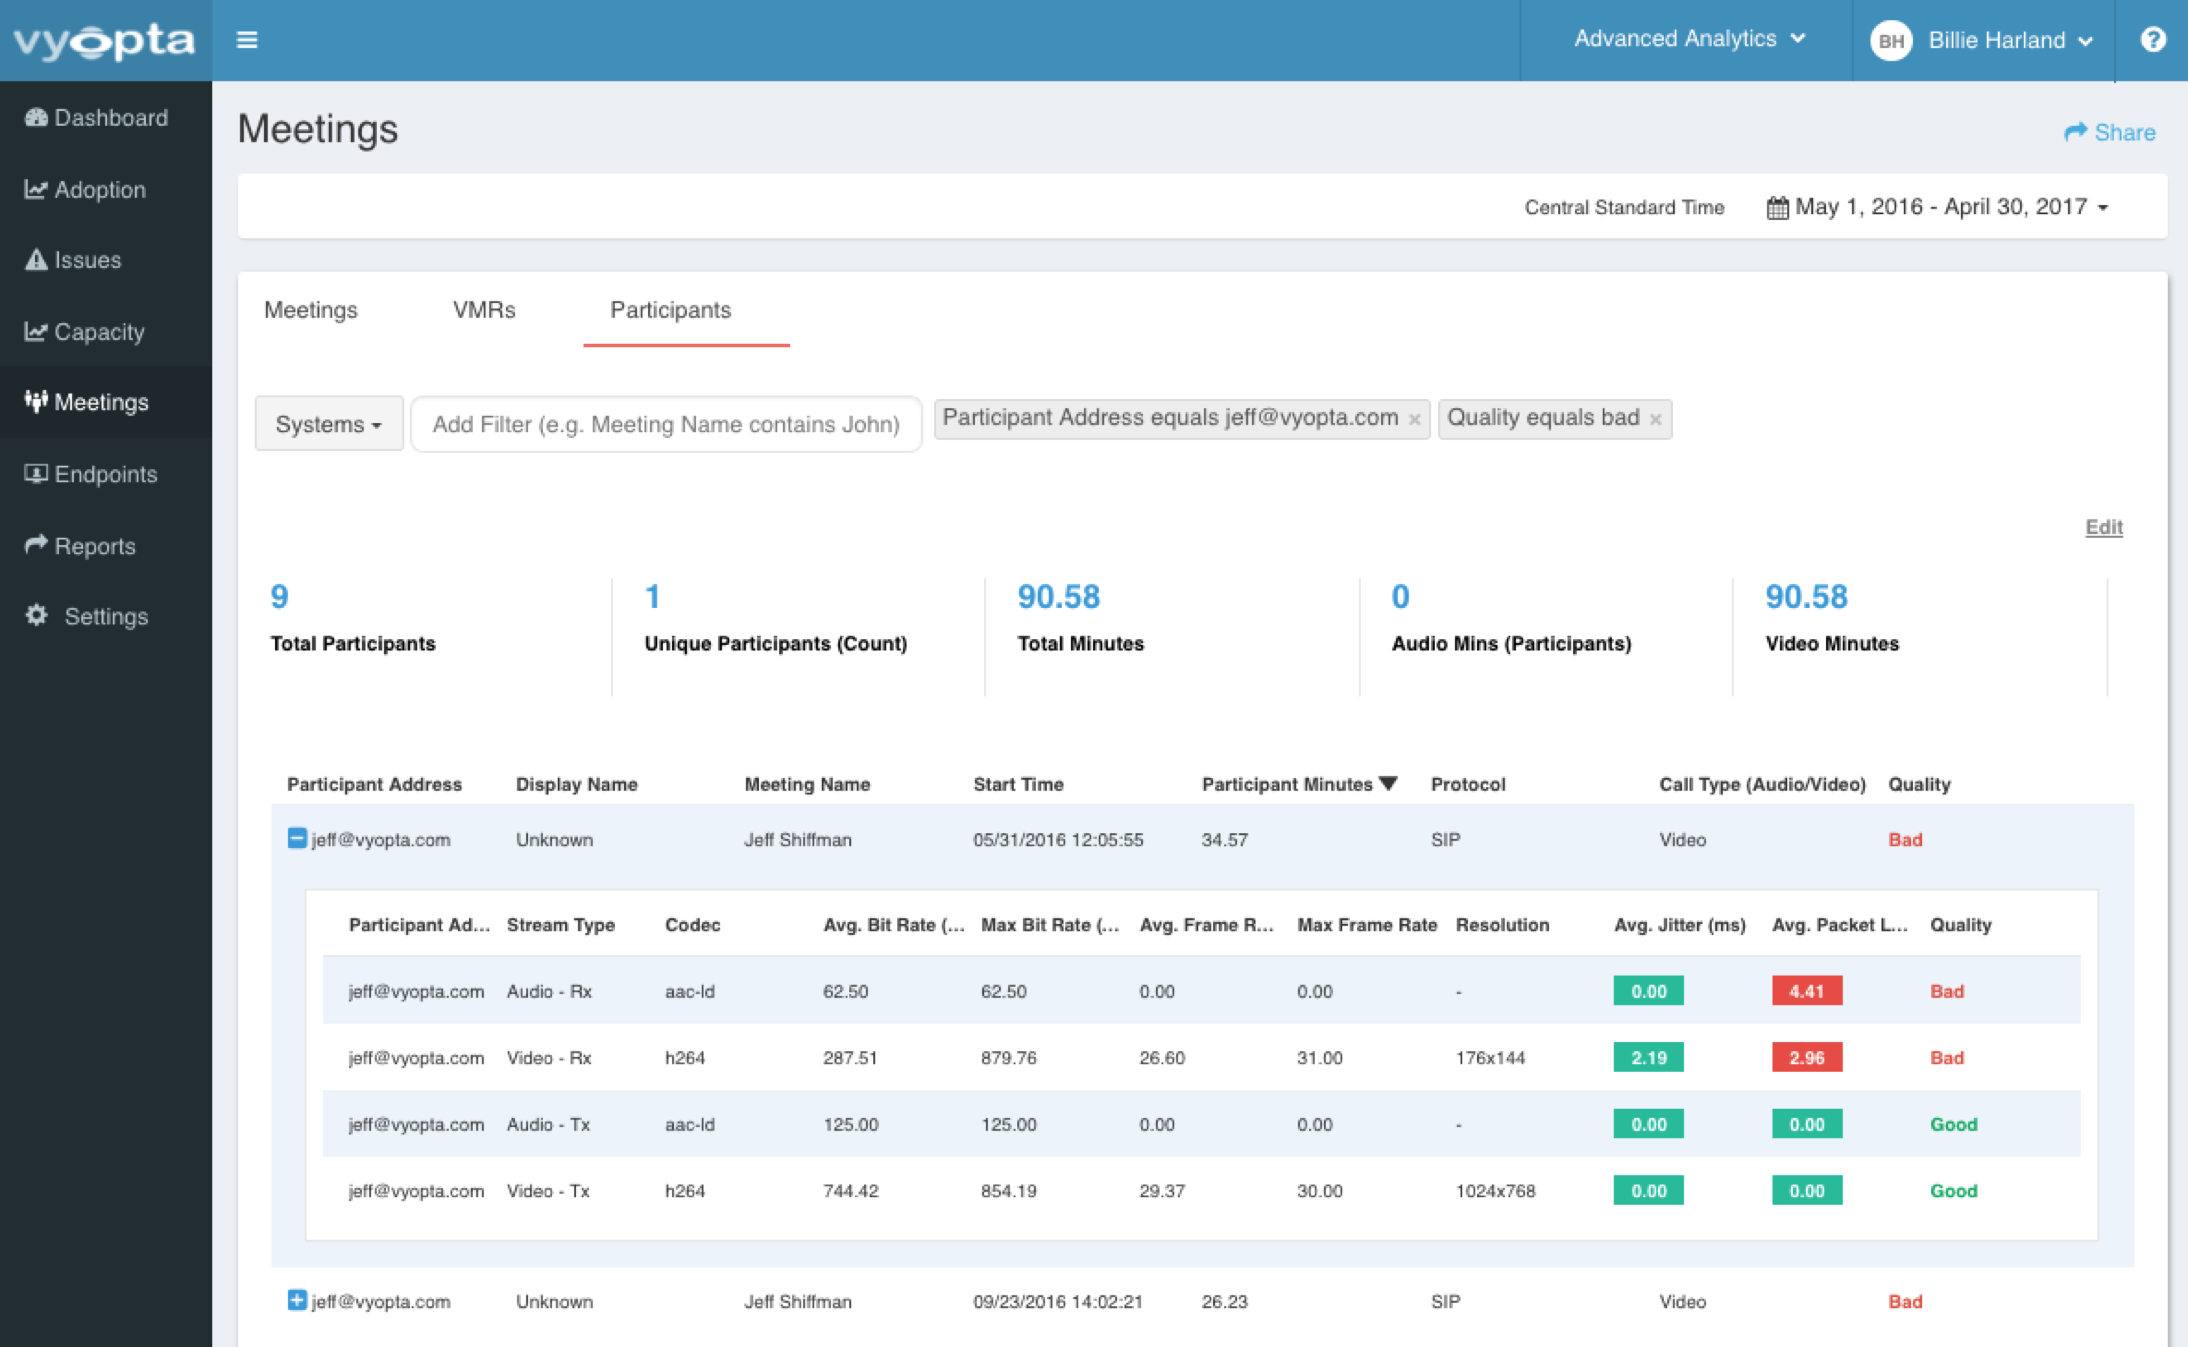
Task: Remove the Quality equals bad filter
Action: [1655, 420]
